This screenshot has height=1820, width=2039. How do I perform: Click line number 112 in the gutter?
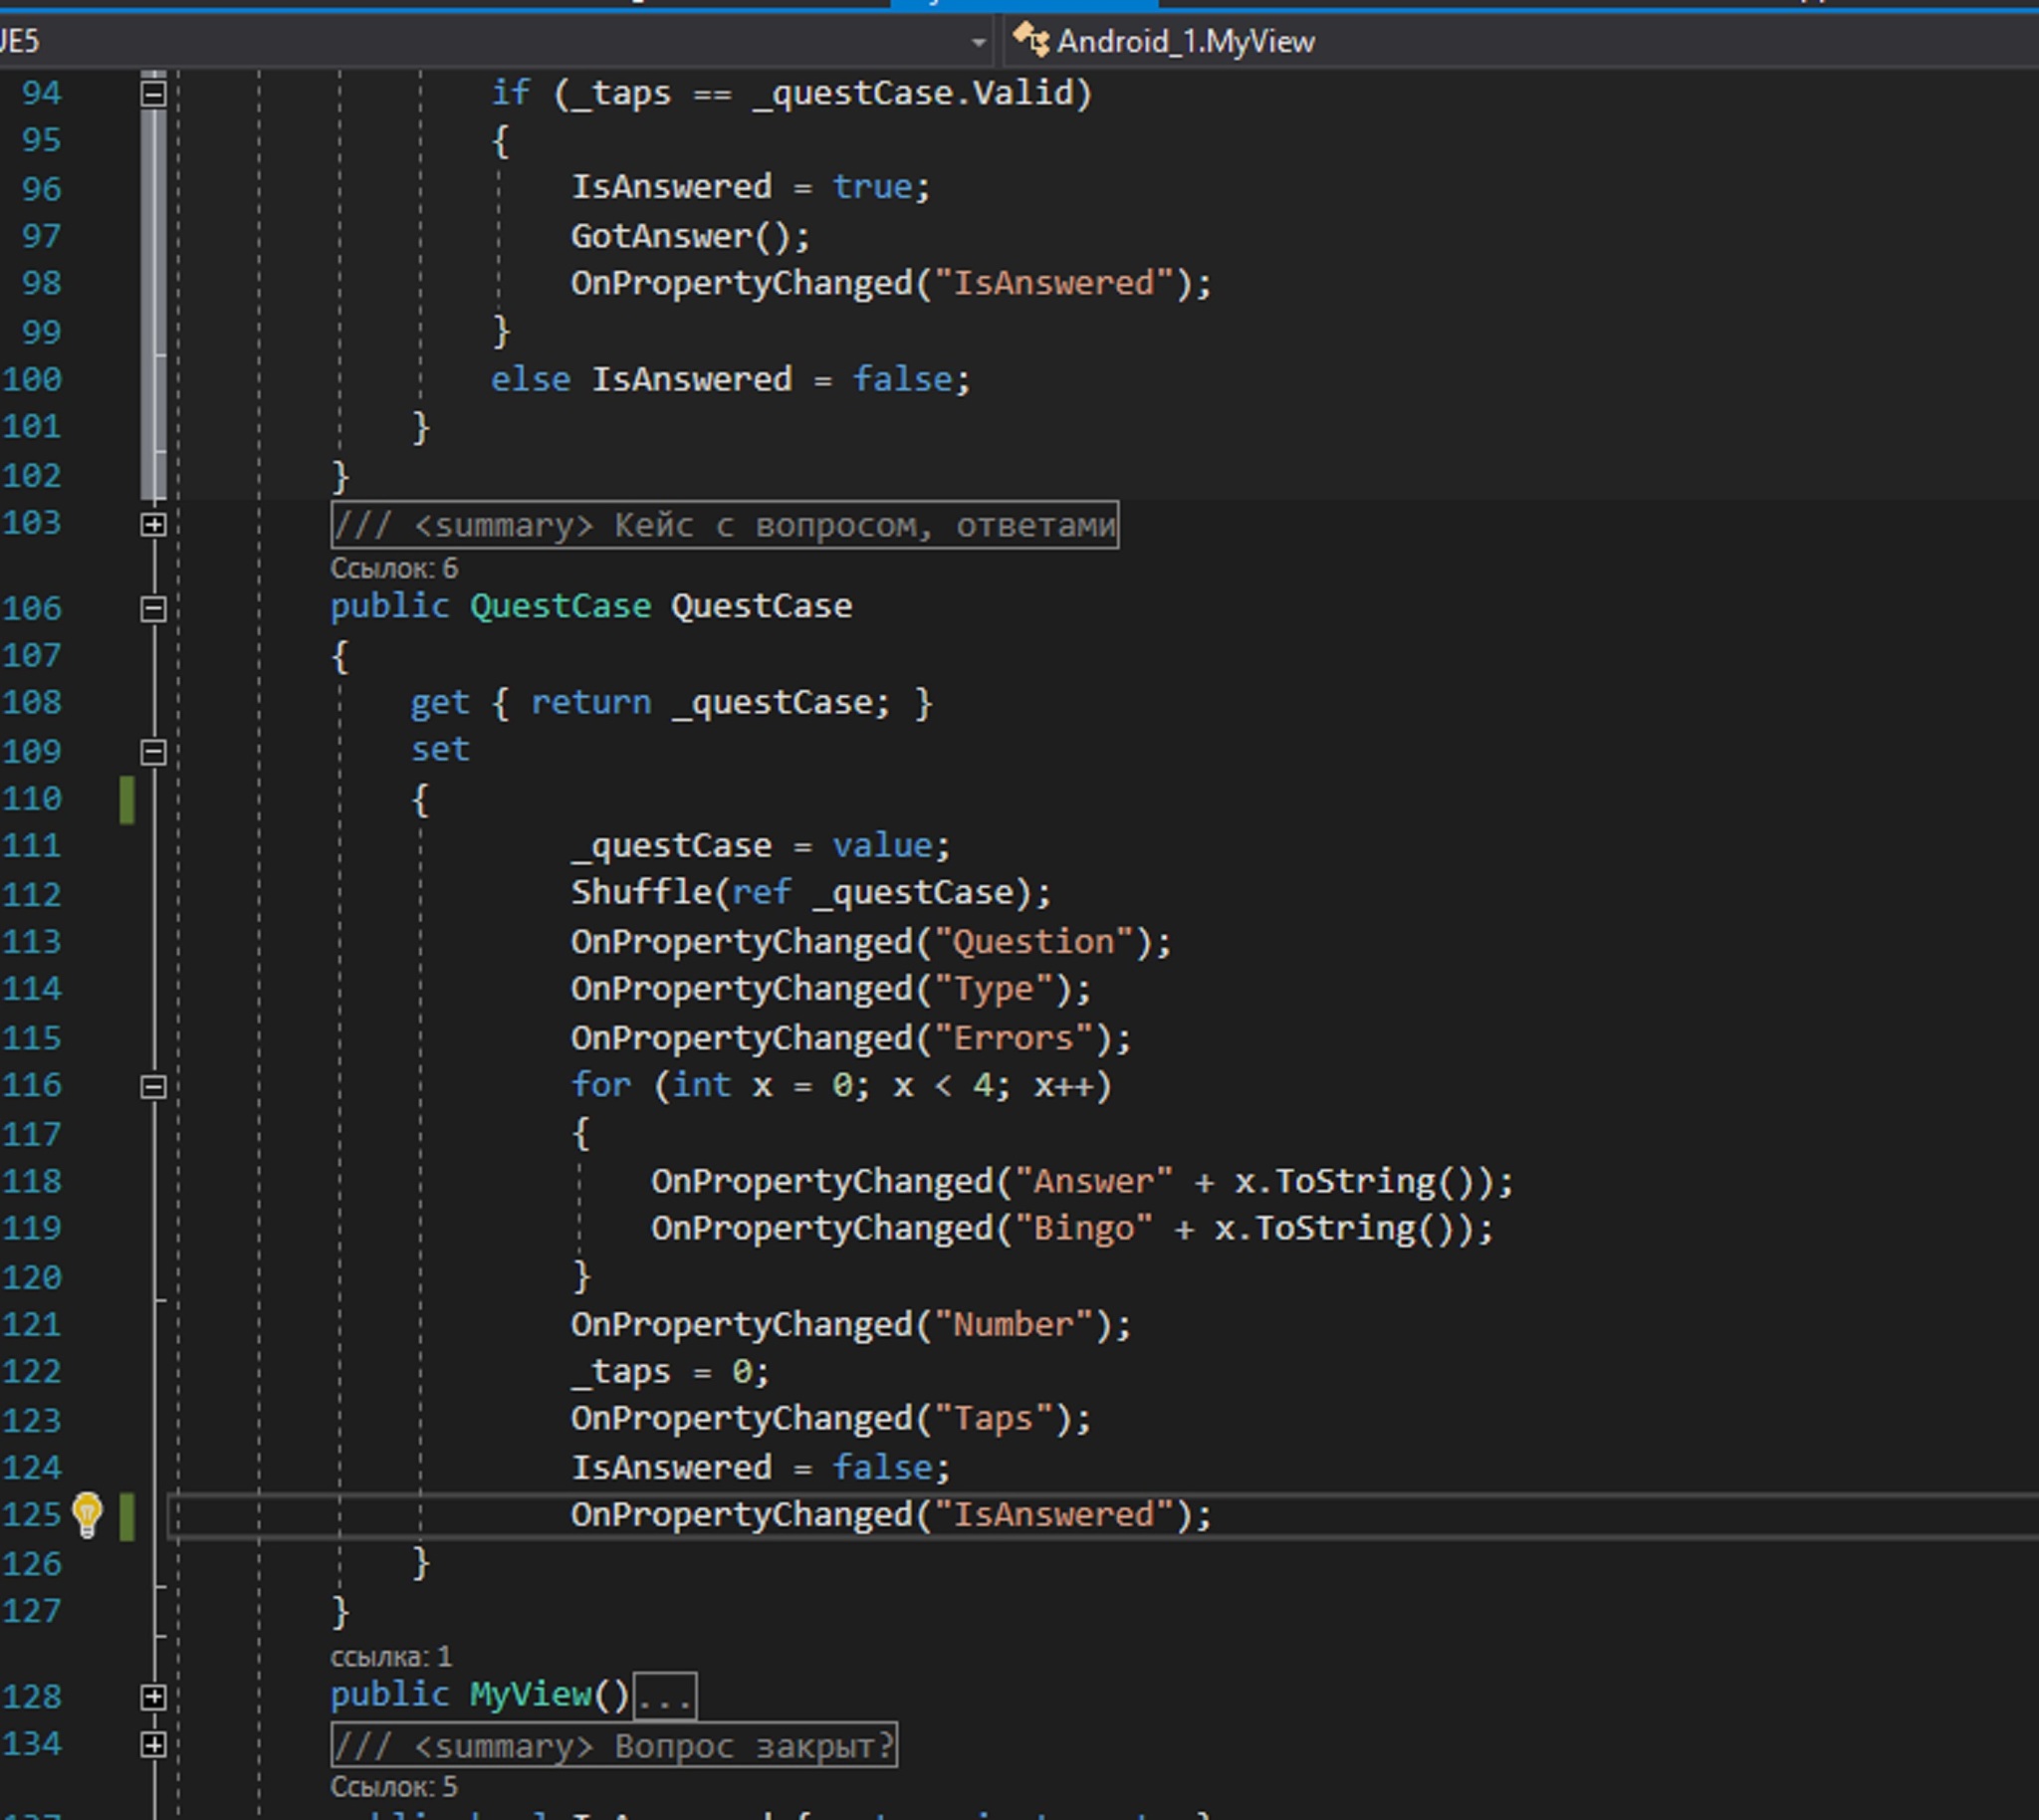click(x=33, y=894)
